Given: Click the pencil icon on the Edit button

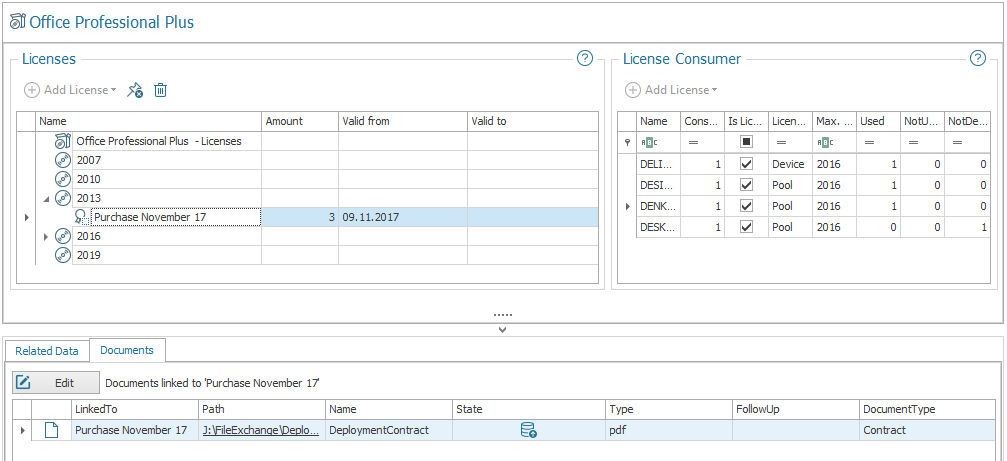Looking at the screenshot, I should [23, 383].
